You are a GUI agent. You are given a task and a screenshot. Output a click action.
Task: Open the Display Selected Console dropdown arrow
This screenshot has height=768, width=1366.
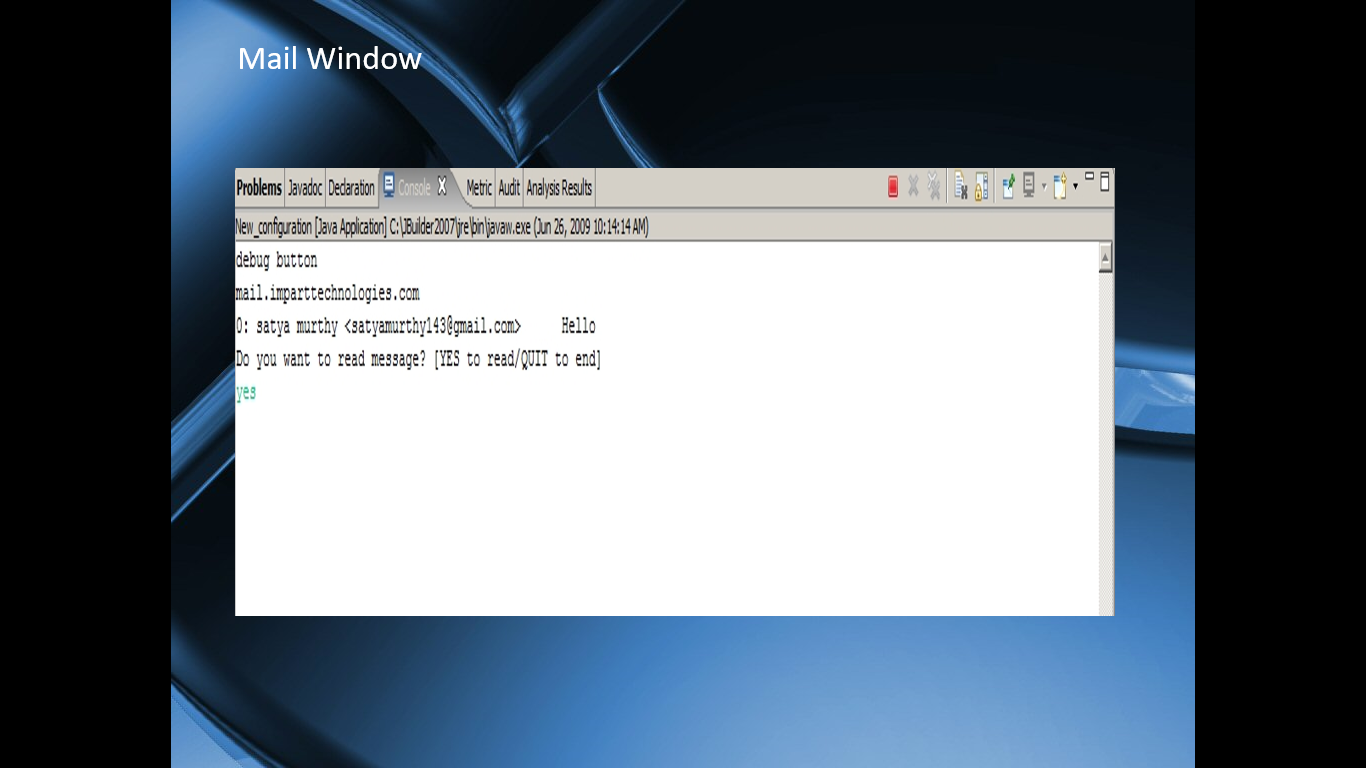tap(1043, 186)
